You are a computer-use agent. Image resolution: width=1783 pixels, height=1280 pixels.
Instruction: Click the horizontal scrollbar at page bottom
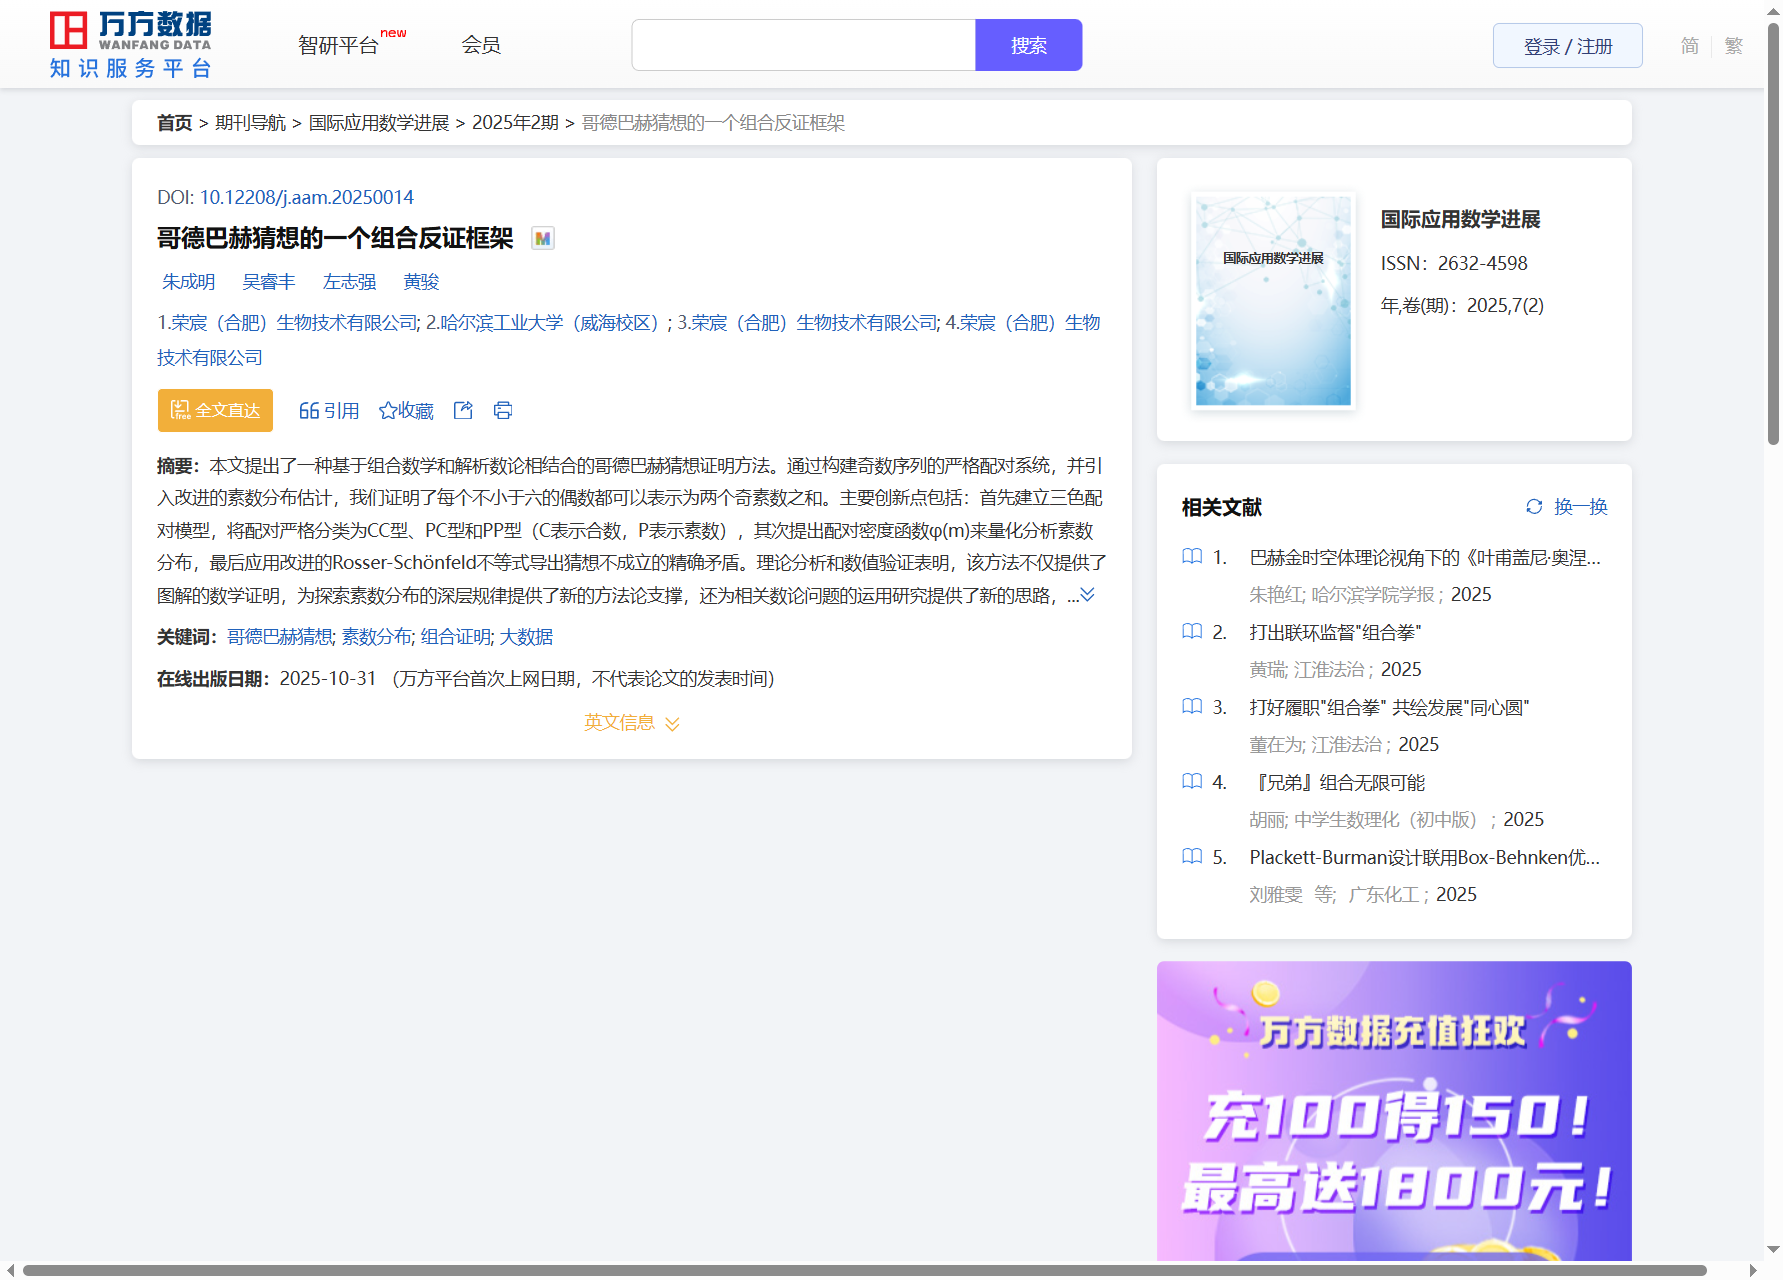coord(864,1270)
